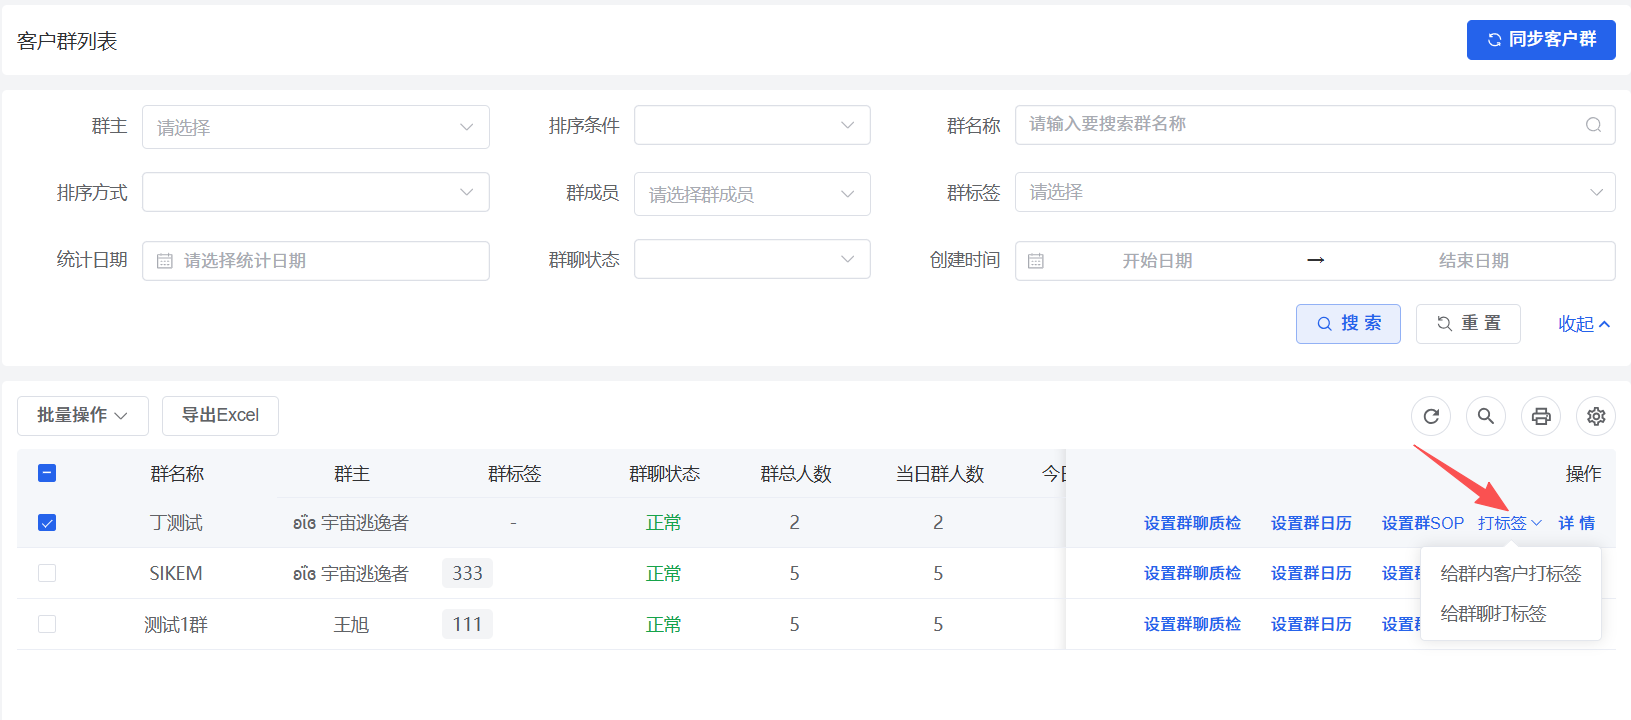Image resolution: width=1631 pixels, height=720 pixels.
Task: Check the SIKEM row checkbox
Action: [47, 573]
